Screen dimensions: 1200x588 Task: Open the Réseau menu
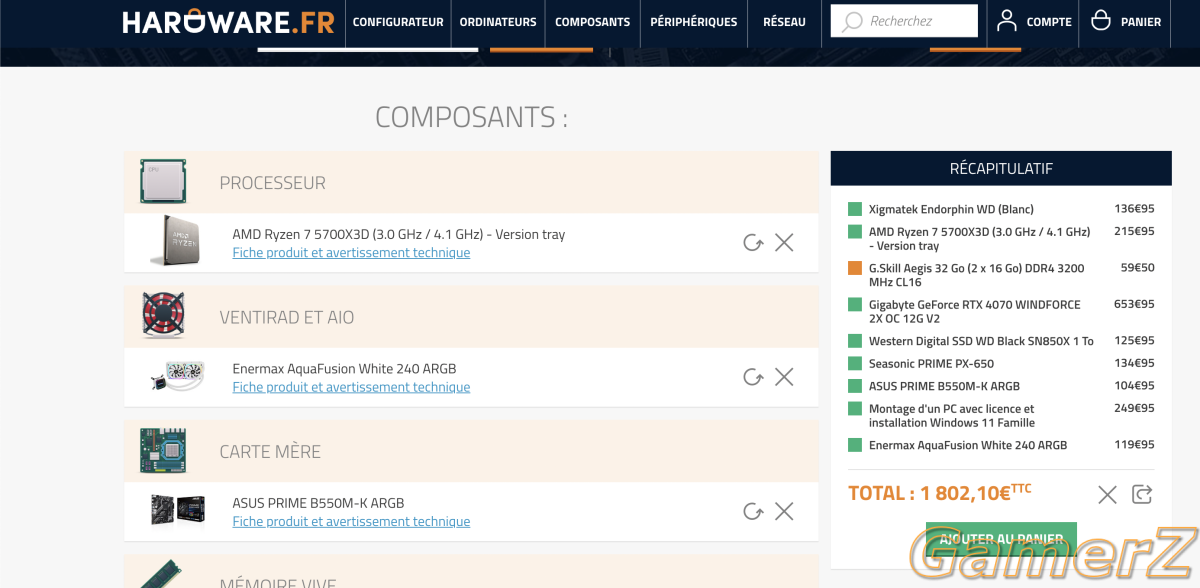(x=784, y=22)
